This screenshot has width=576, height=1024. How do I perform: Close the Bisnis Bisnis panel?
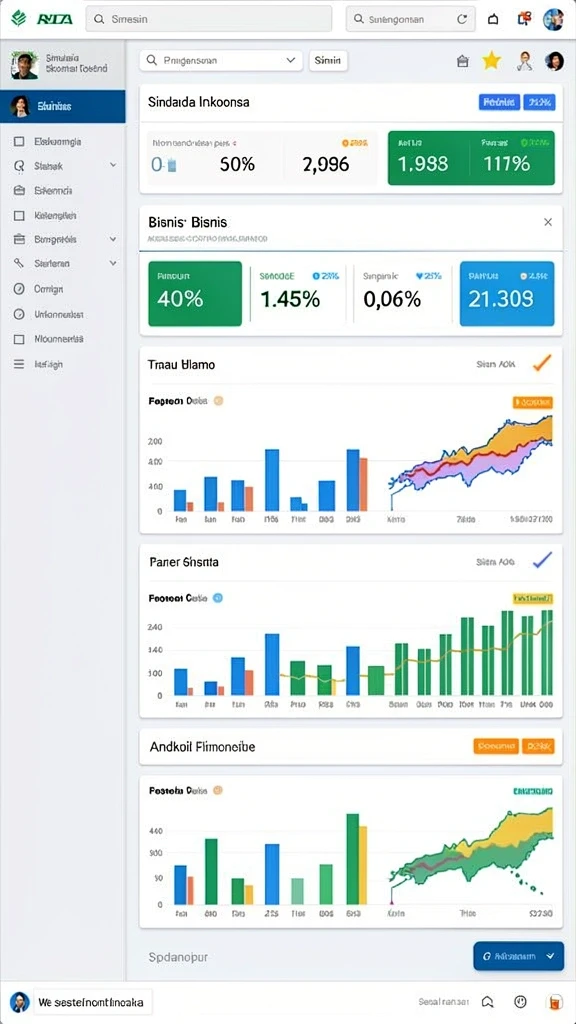pyautogui.click(x=548, y=222)
